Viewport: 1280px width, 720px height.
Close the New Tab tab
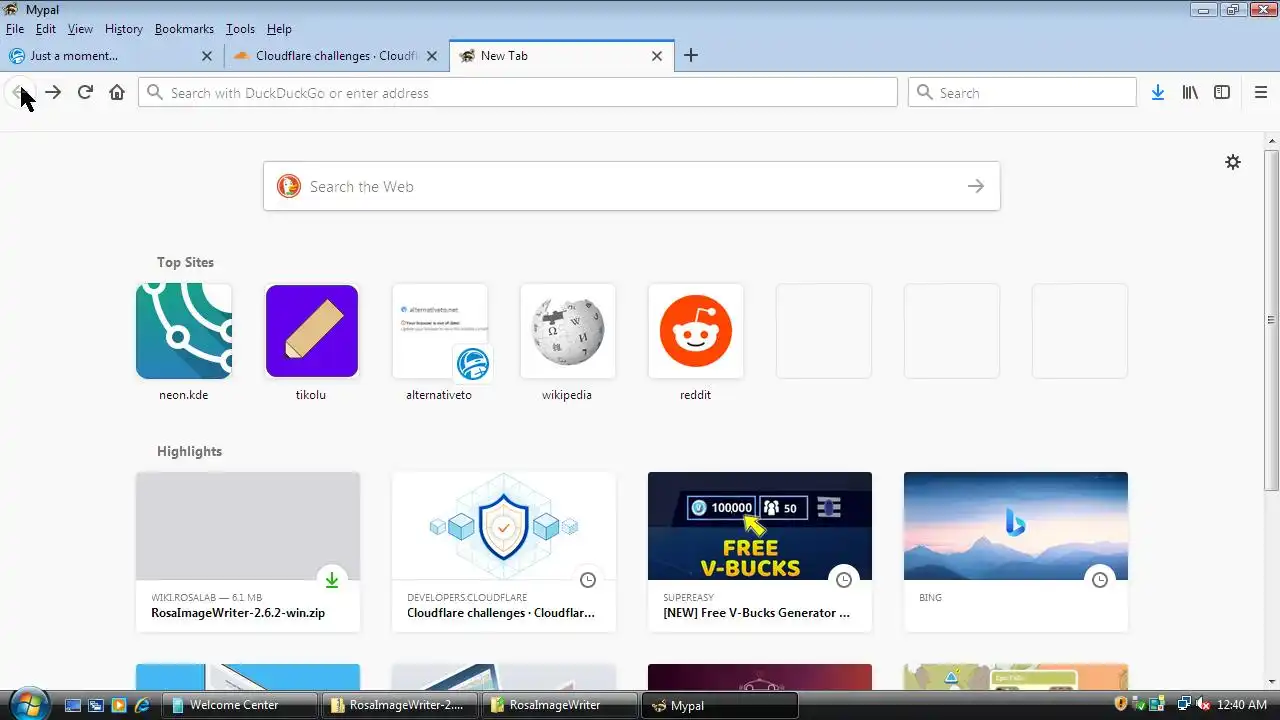(657, 56)
